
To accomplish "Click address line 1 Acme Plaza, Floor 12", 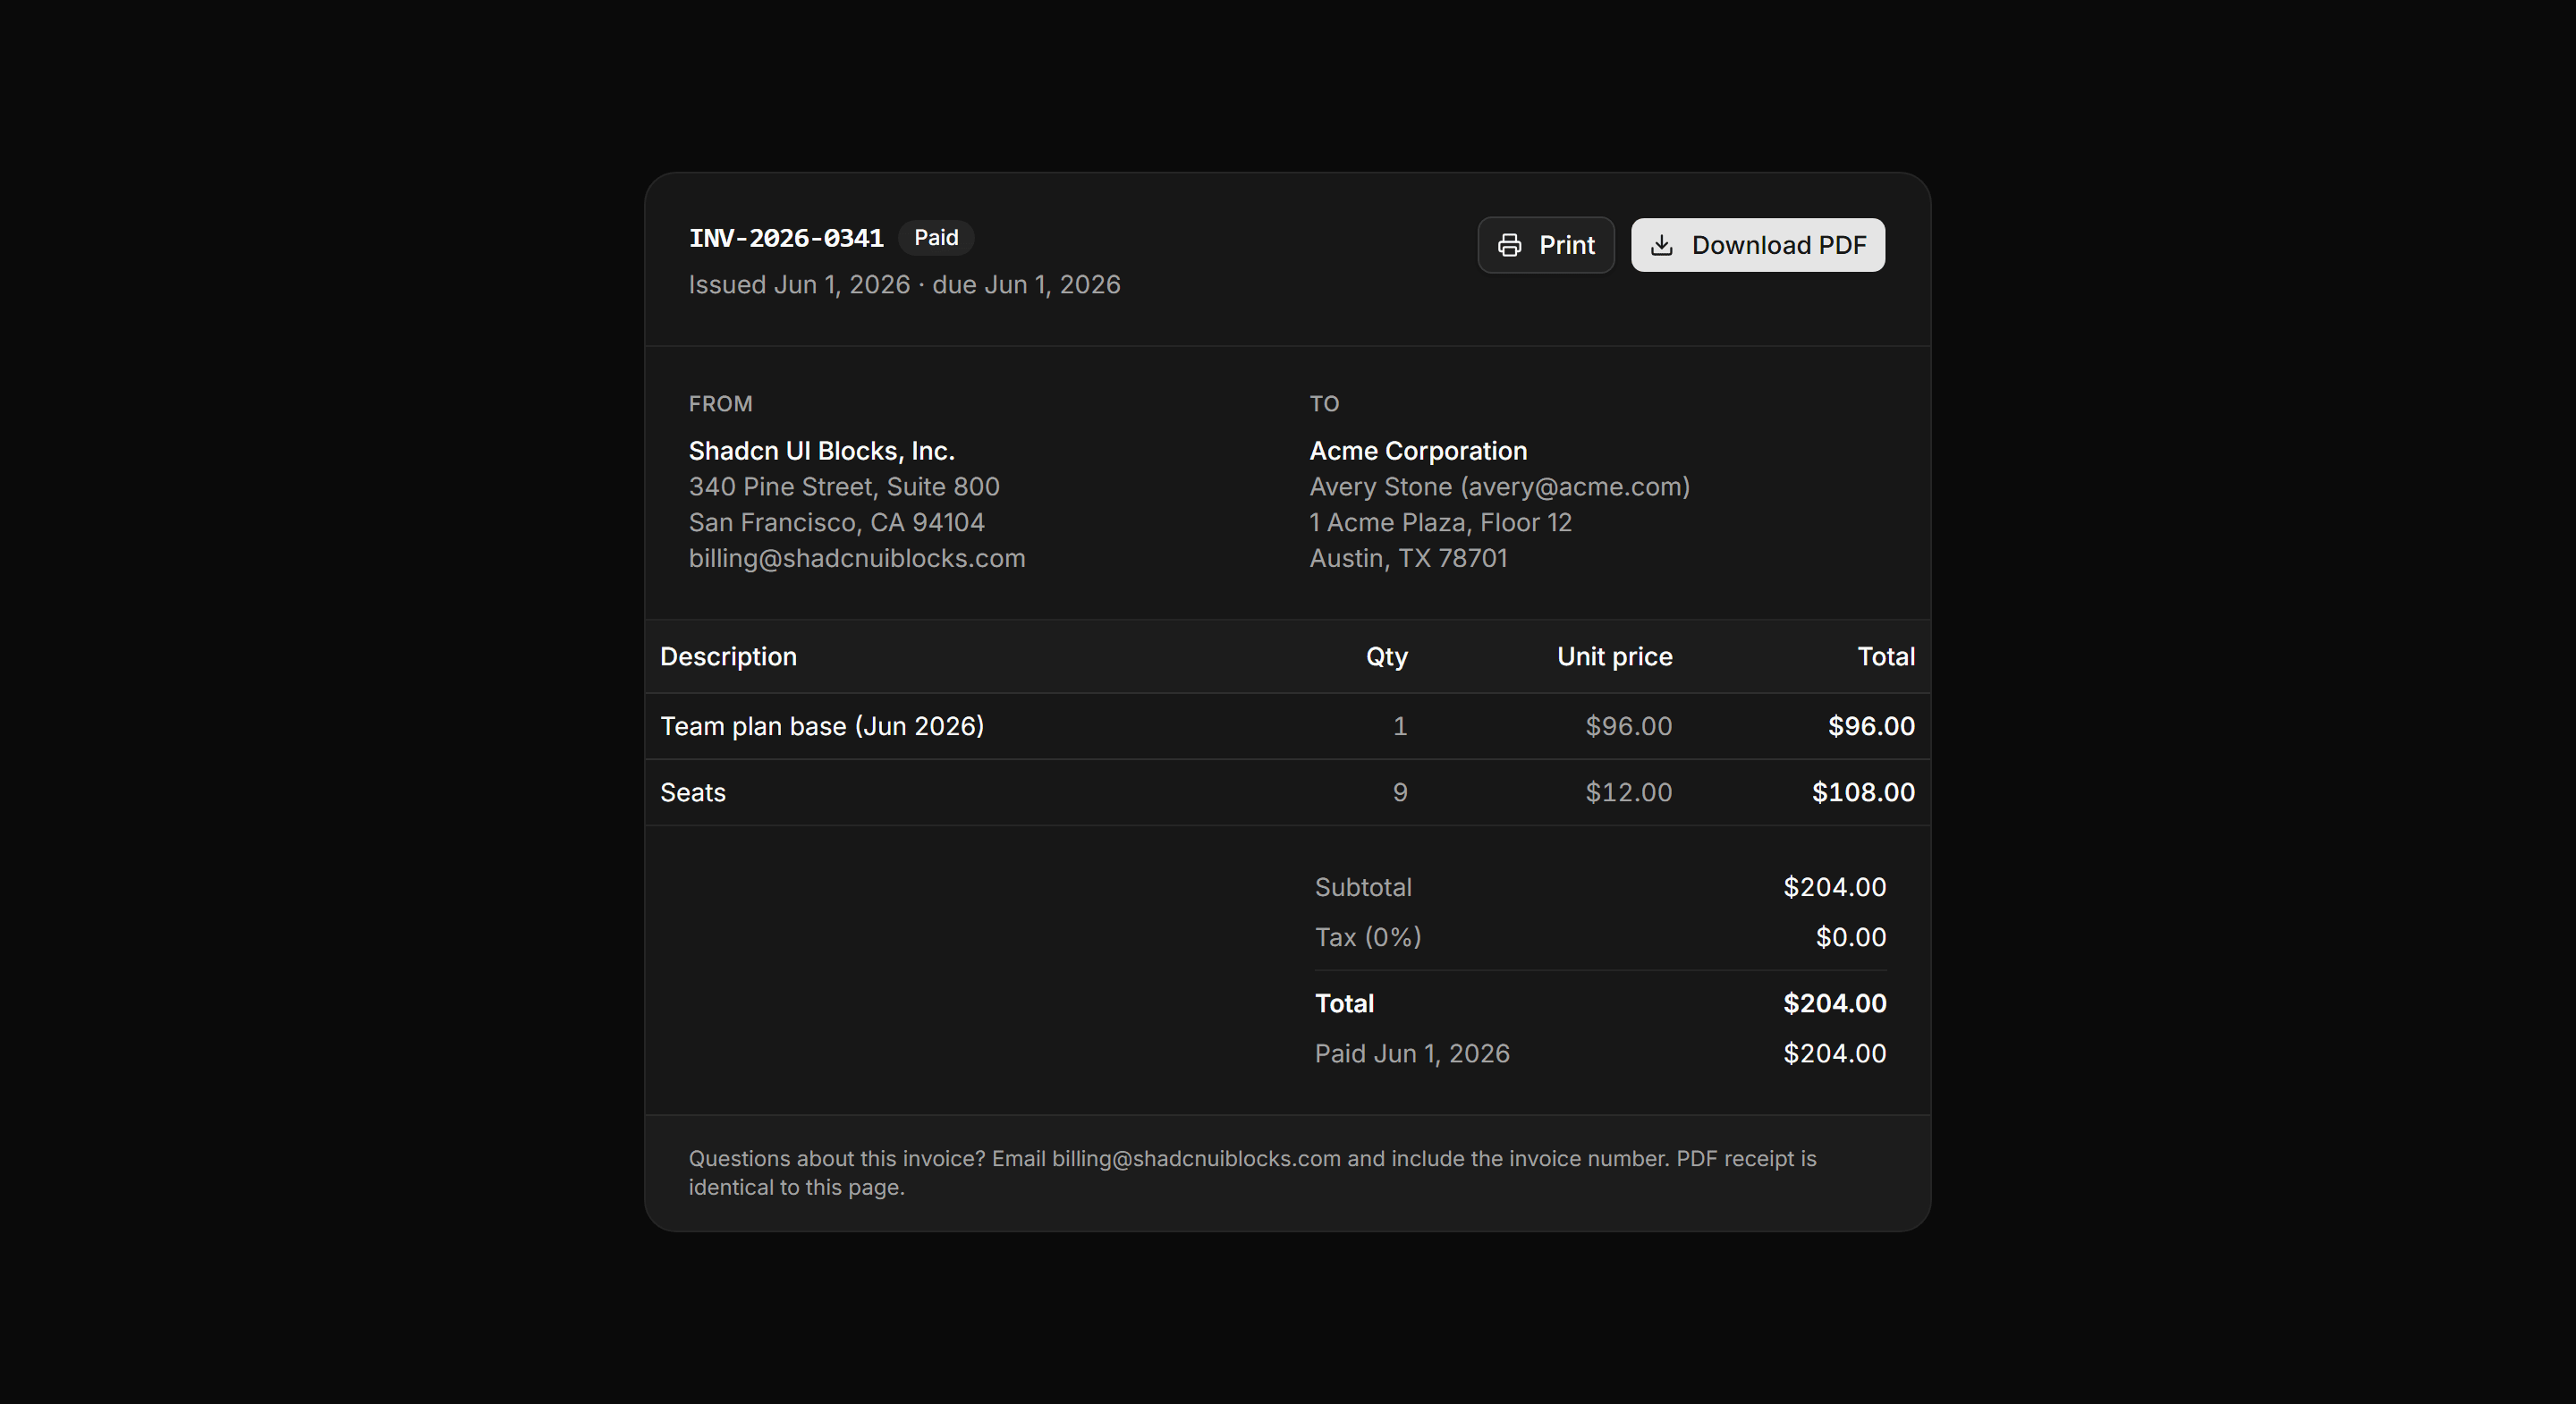I will pyautogui.click(x=1440, y=523).
